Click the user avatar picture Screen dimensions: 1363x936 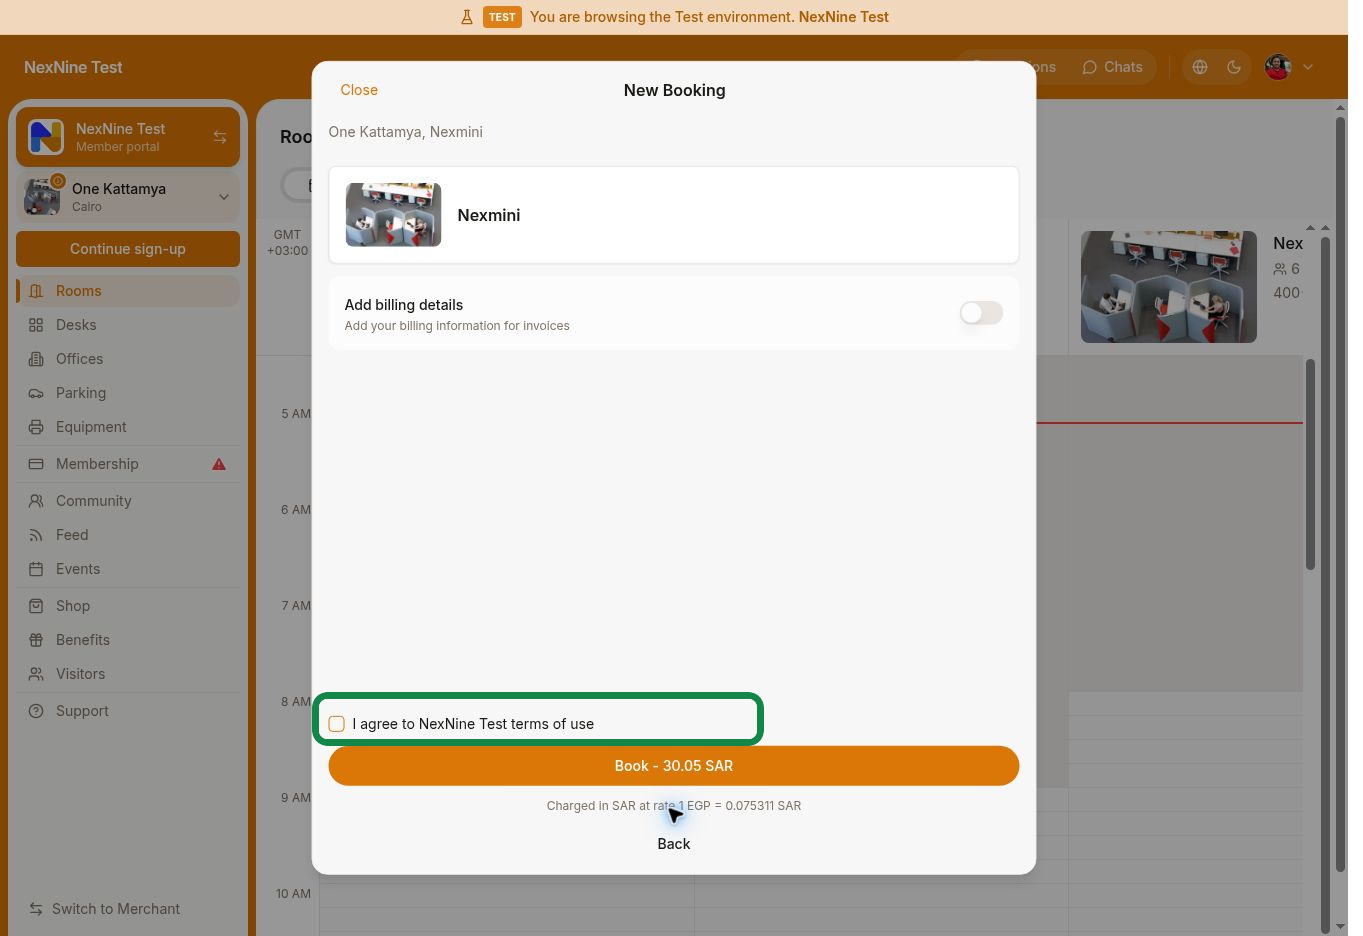point(1278,67)
